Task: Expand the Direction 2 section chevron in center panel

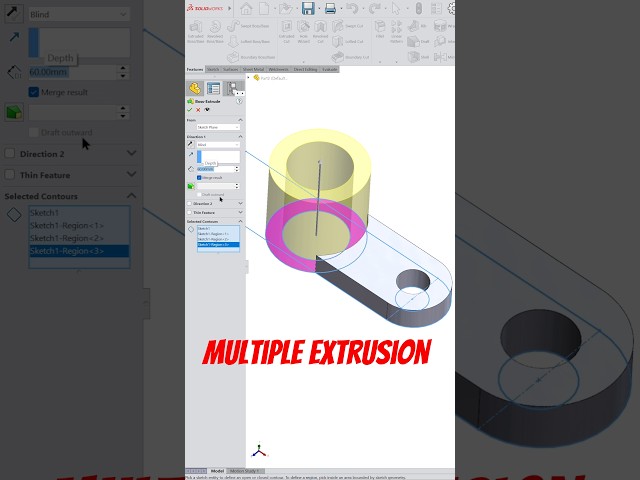Action: click(x=240, y=203)
